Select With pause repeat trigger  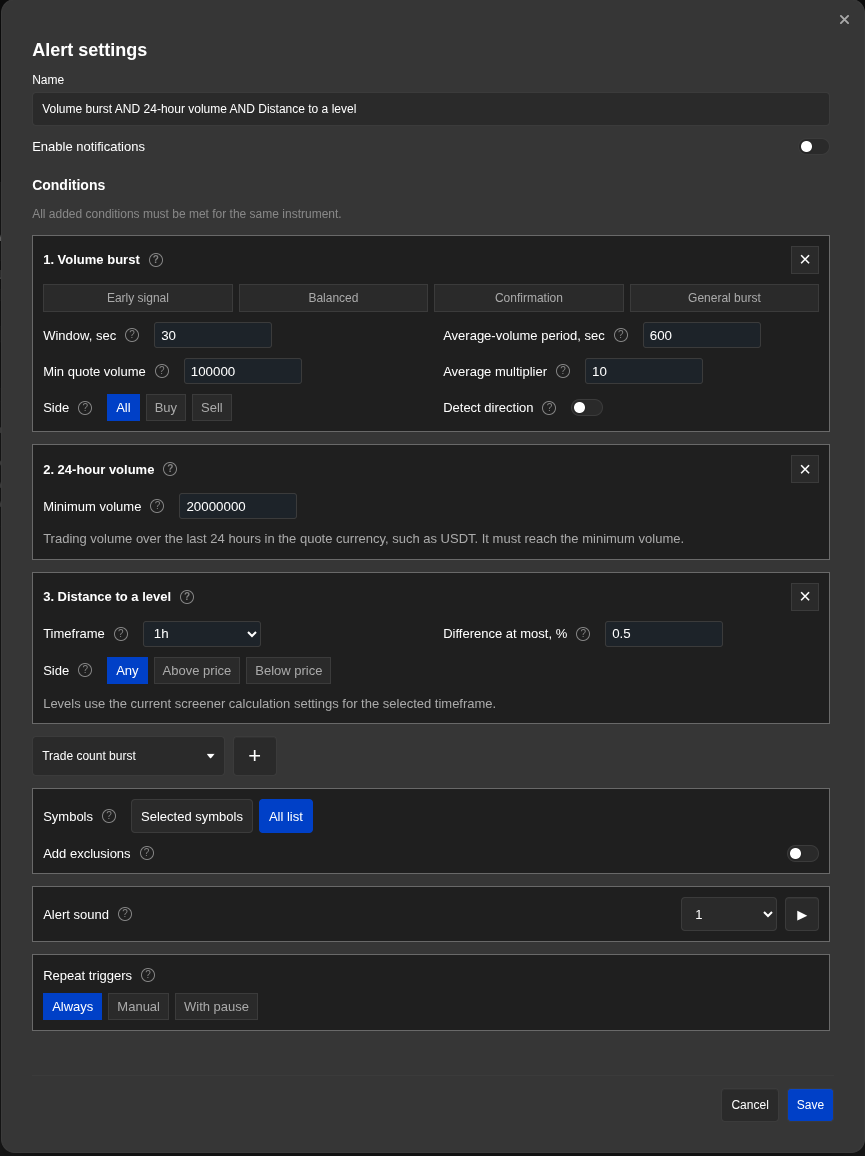pyautogui.click(x=216, y=1006)
